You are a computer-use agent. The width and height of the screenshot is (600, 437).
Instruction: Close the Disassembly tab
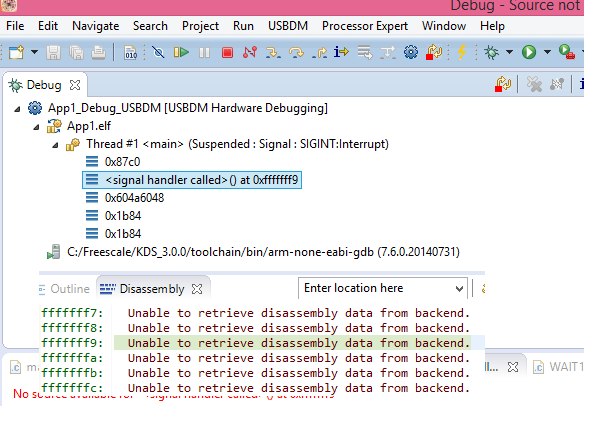pyautogui.click(x=197, y=289)
